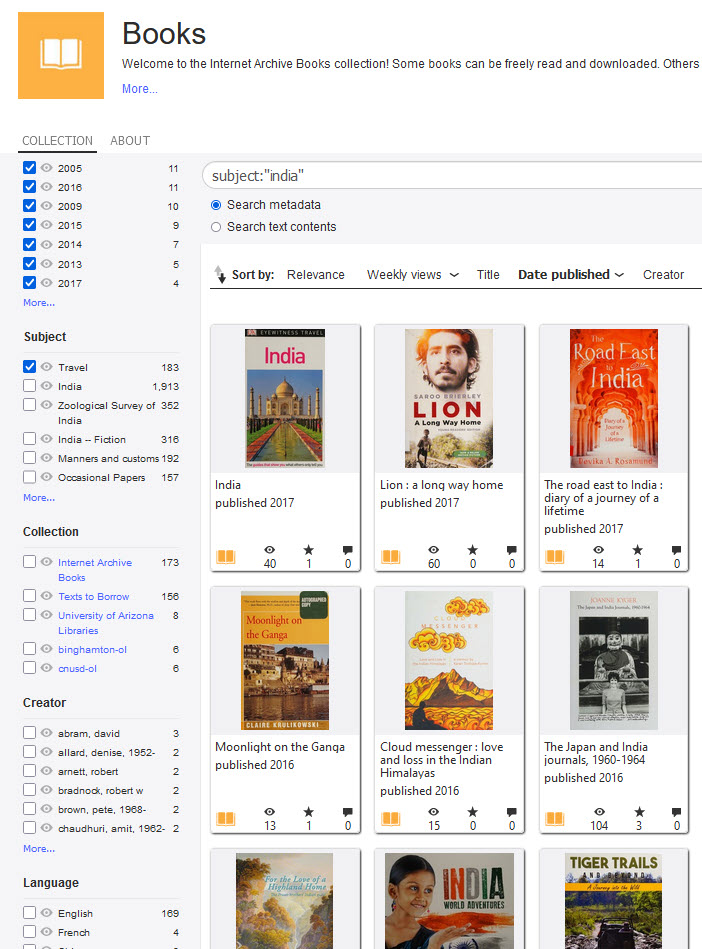
Task: Click the subject:"india" search field
Action: [454, 176]
